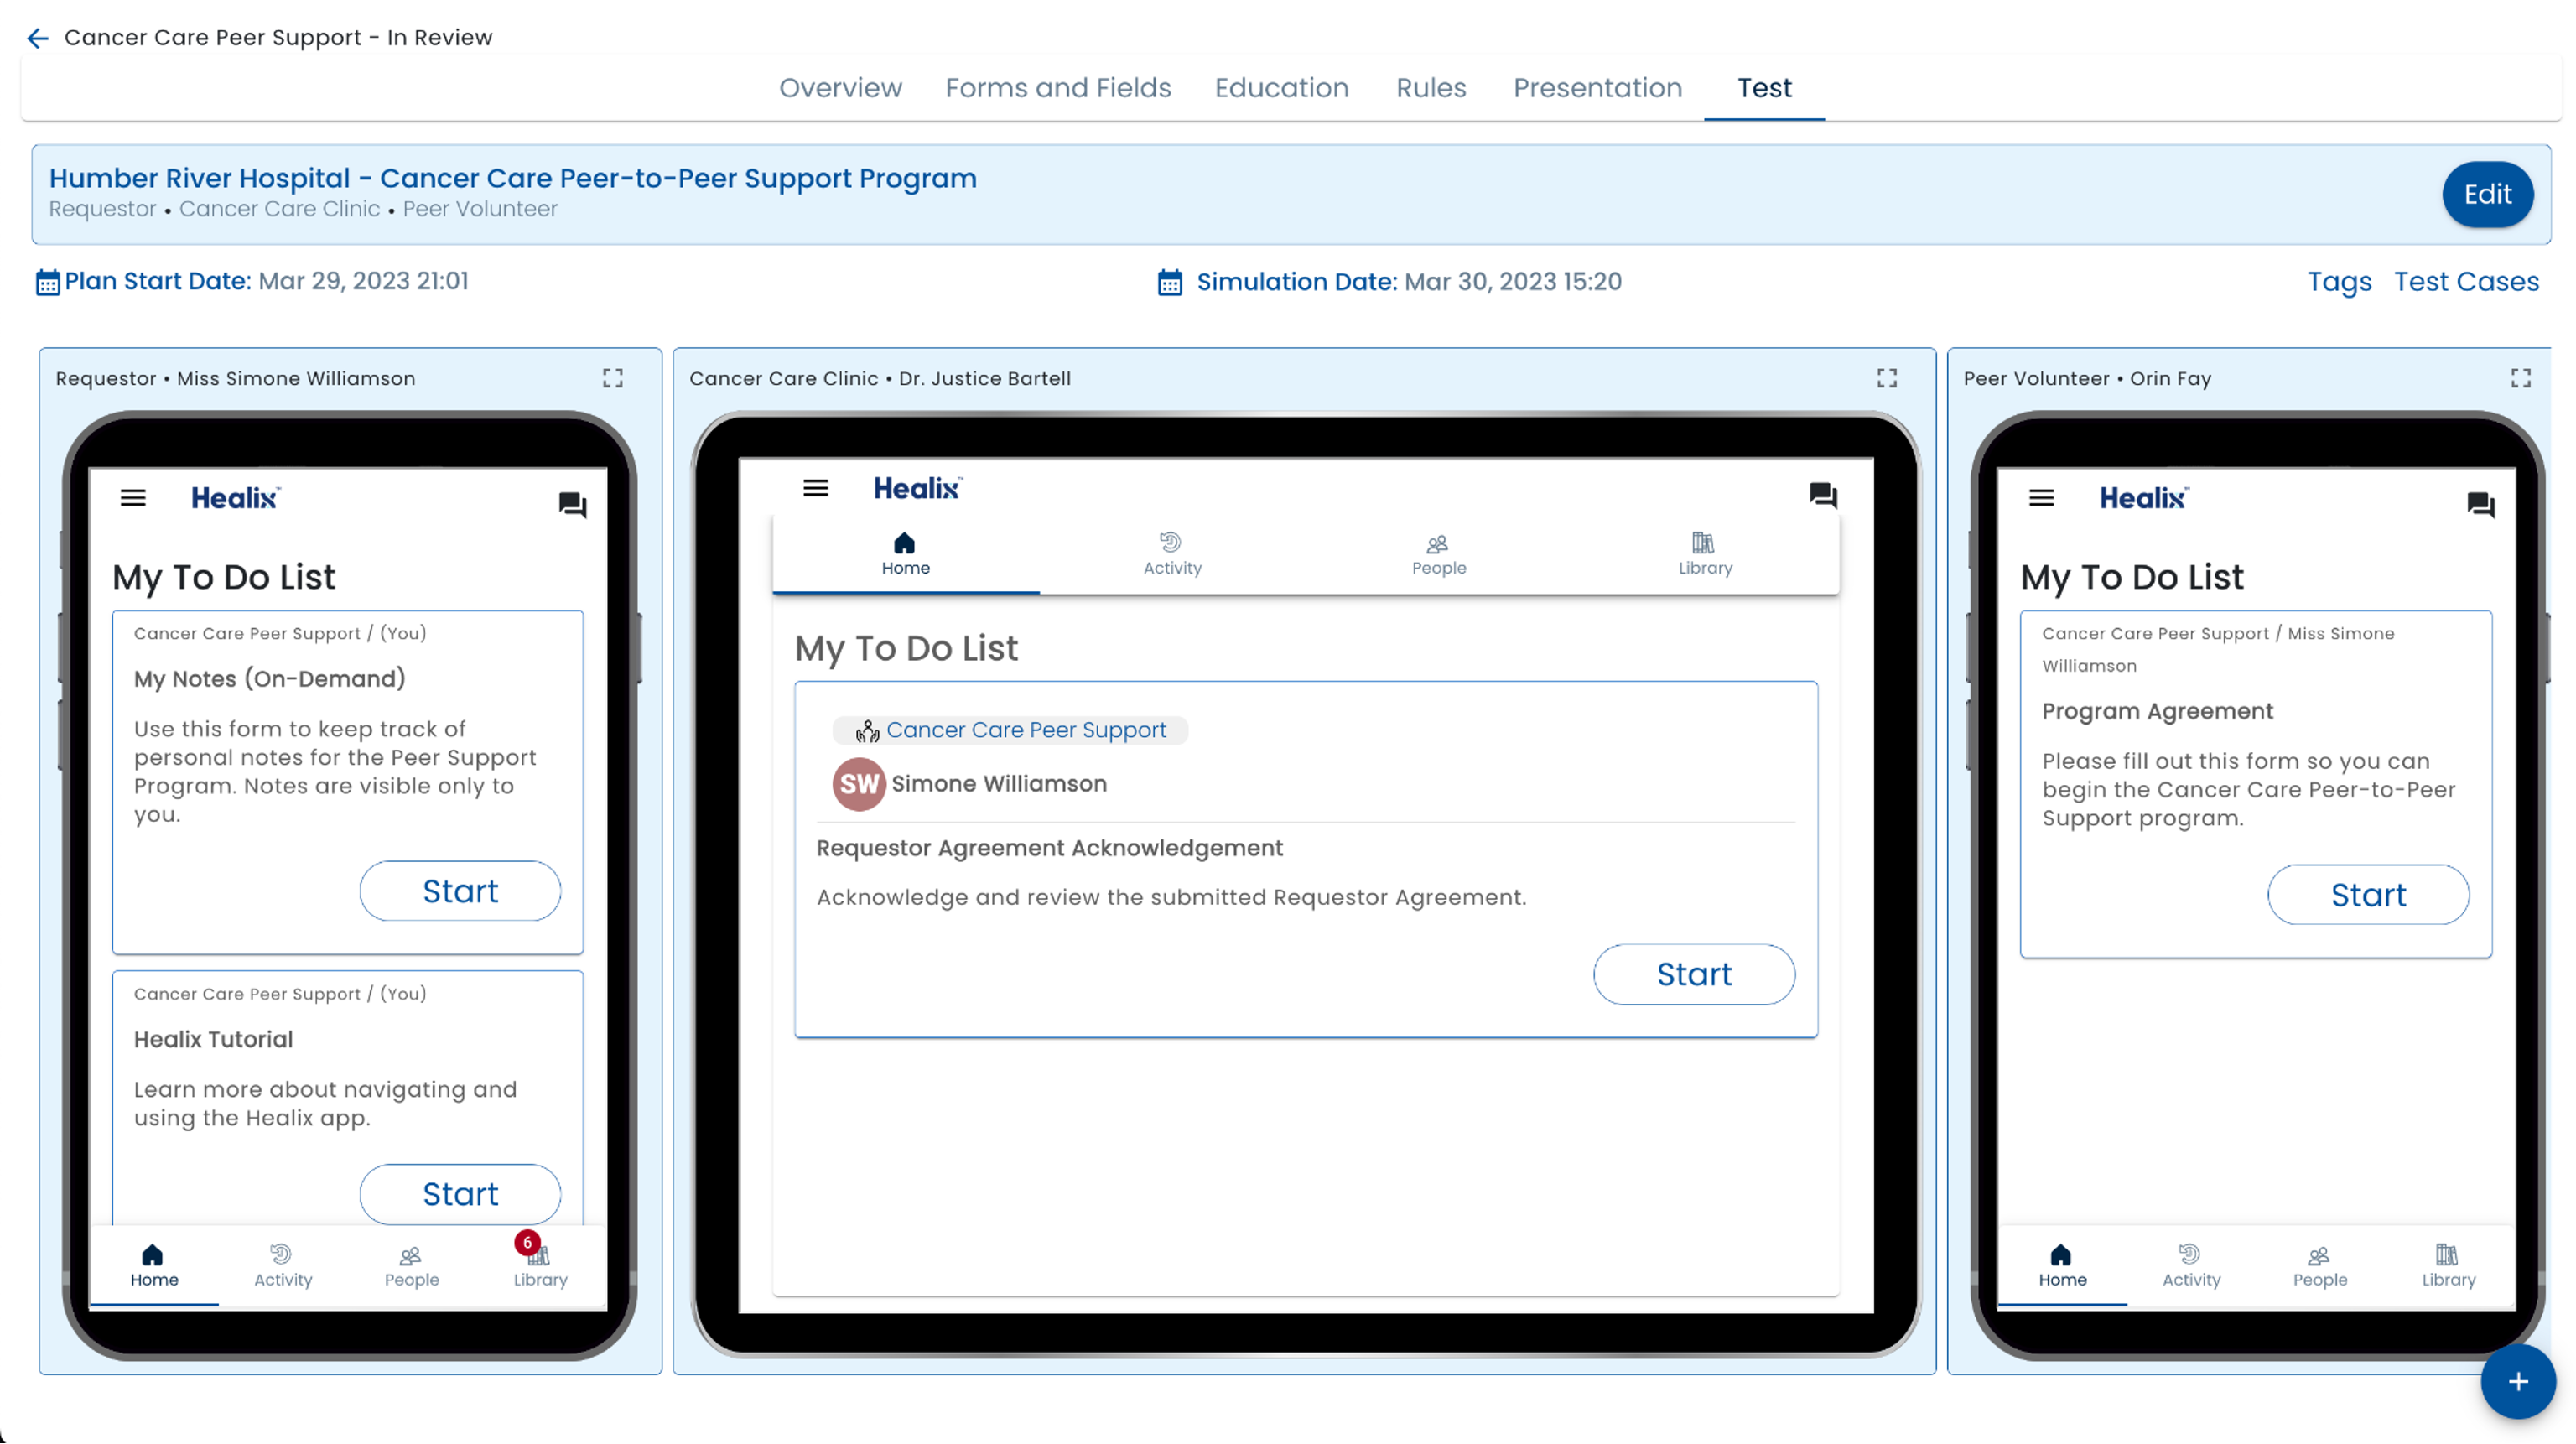2576x1444 pixels.
Task: Open People on Requestor phone bottom bar
Action: [x=411, y=1266]
